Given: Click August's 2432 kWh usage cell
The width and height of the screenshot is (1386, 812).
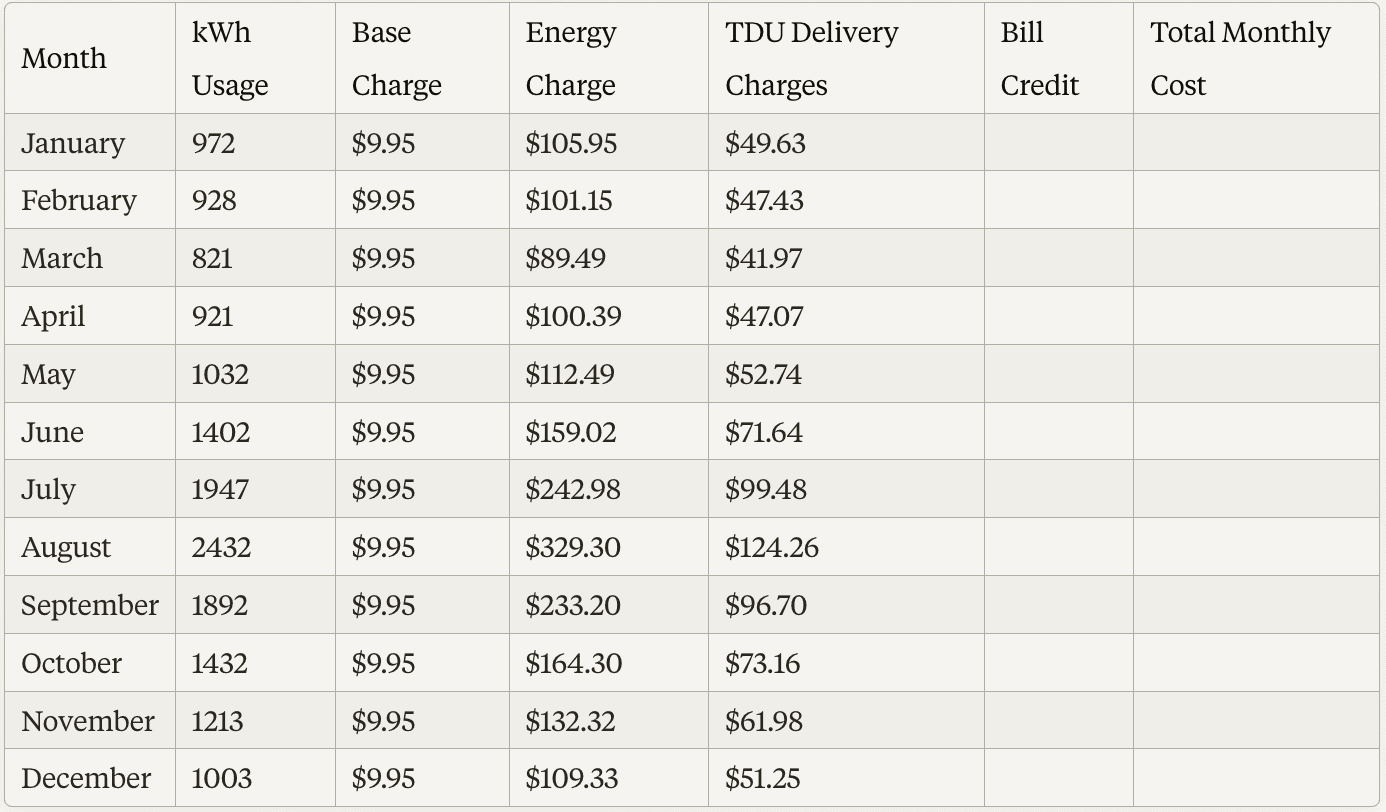Looking at the screenshot, I should click(x=221, y=548).
